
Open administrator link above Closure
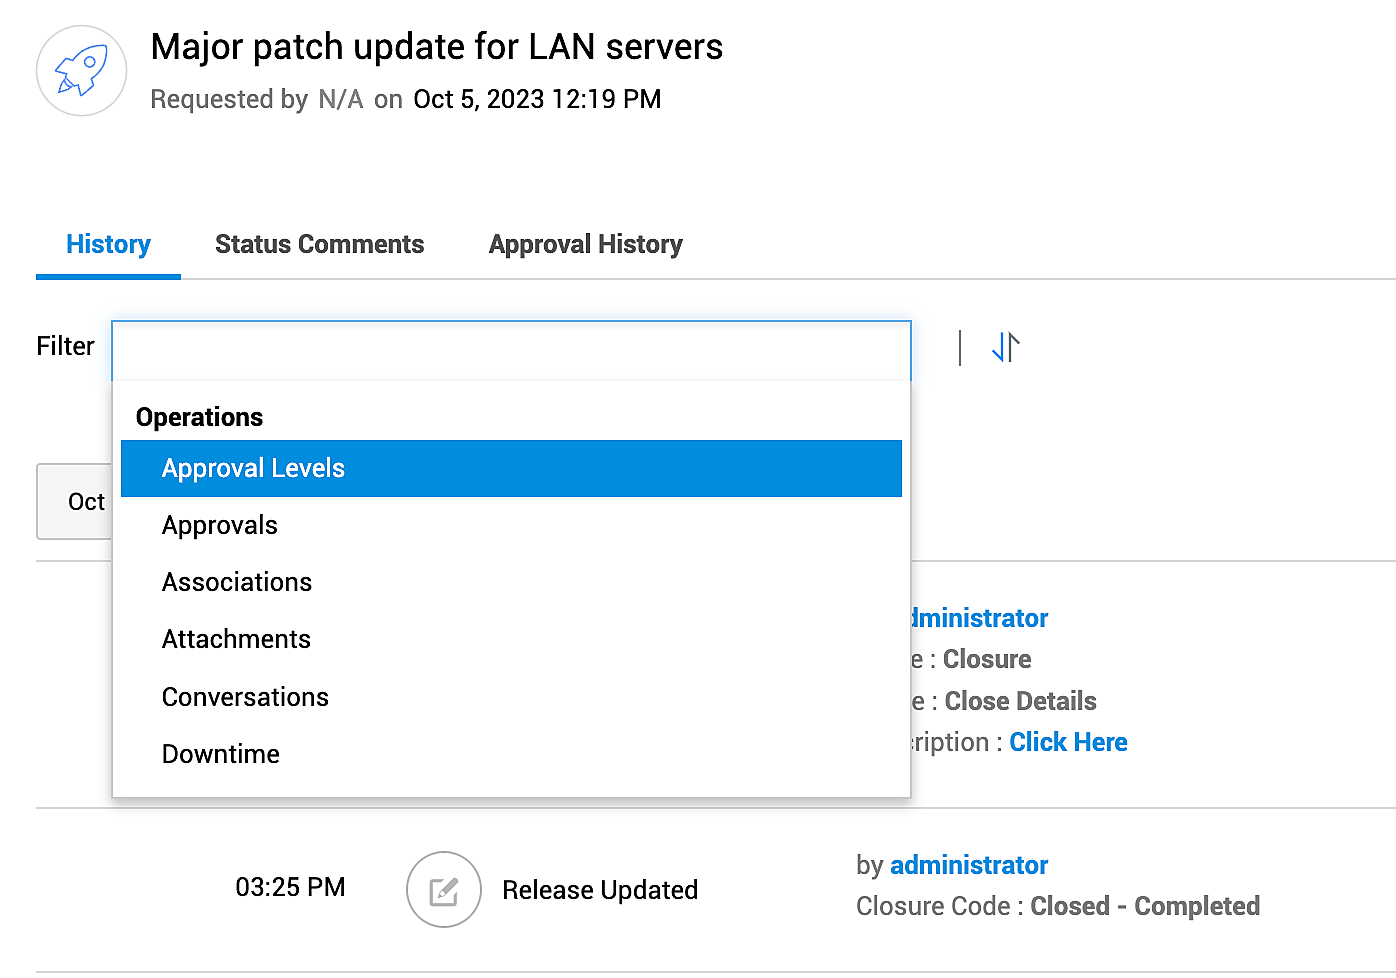[x=979, y=618]
